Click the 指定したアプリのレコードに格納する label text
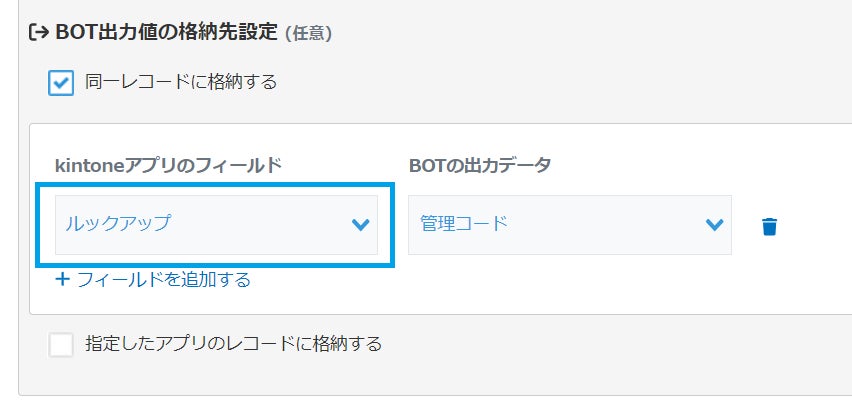Image resolution: width=852 pixels, height=403 pixels. [x=234, y=344]
